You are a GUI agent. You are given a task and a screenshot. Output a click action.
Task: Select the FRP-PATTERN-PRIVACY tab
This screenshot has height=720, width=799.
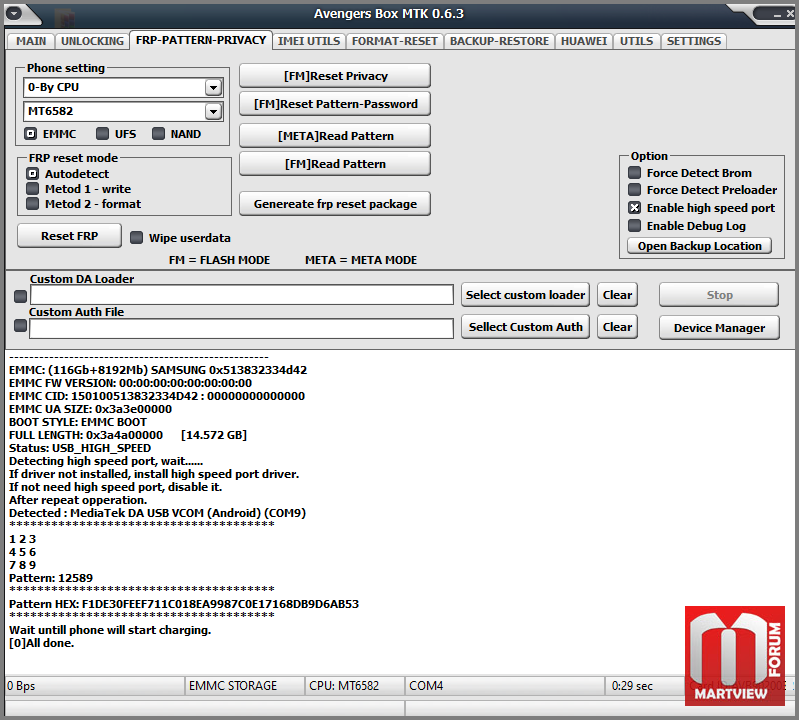201,40
